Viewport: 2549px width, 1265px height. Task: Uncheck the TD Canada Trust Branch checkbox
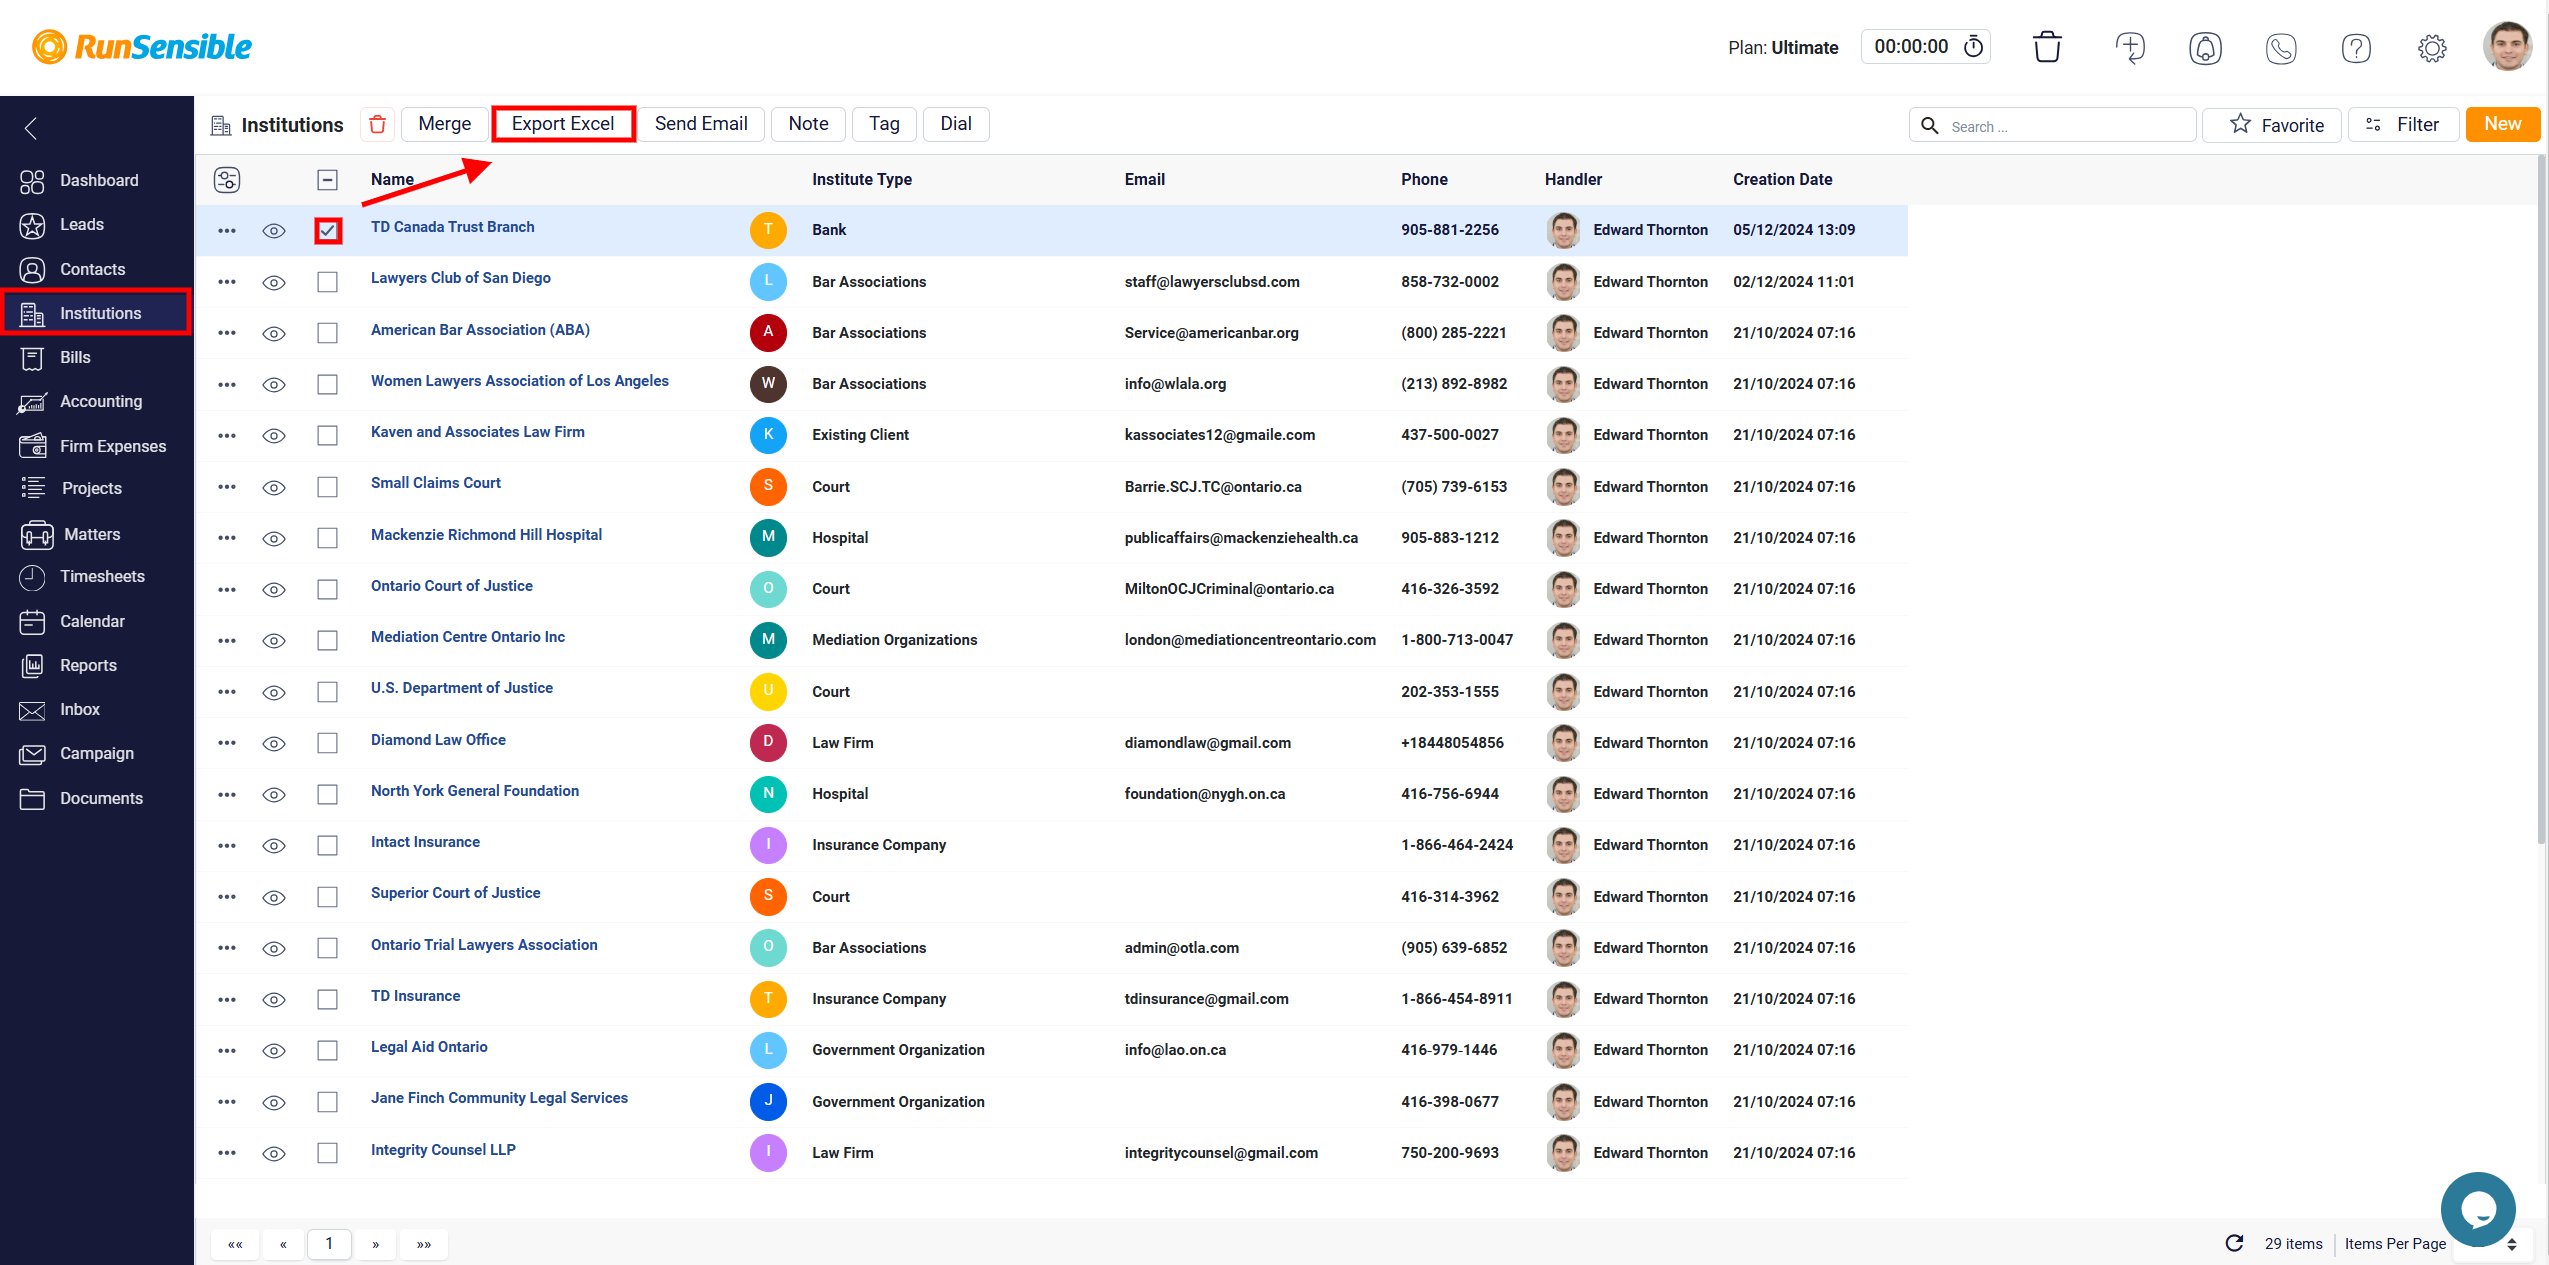coord(328,231)
